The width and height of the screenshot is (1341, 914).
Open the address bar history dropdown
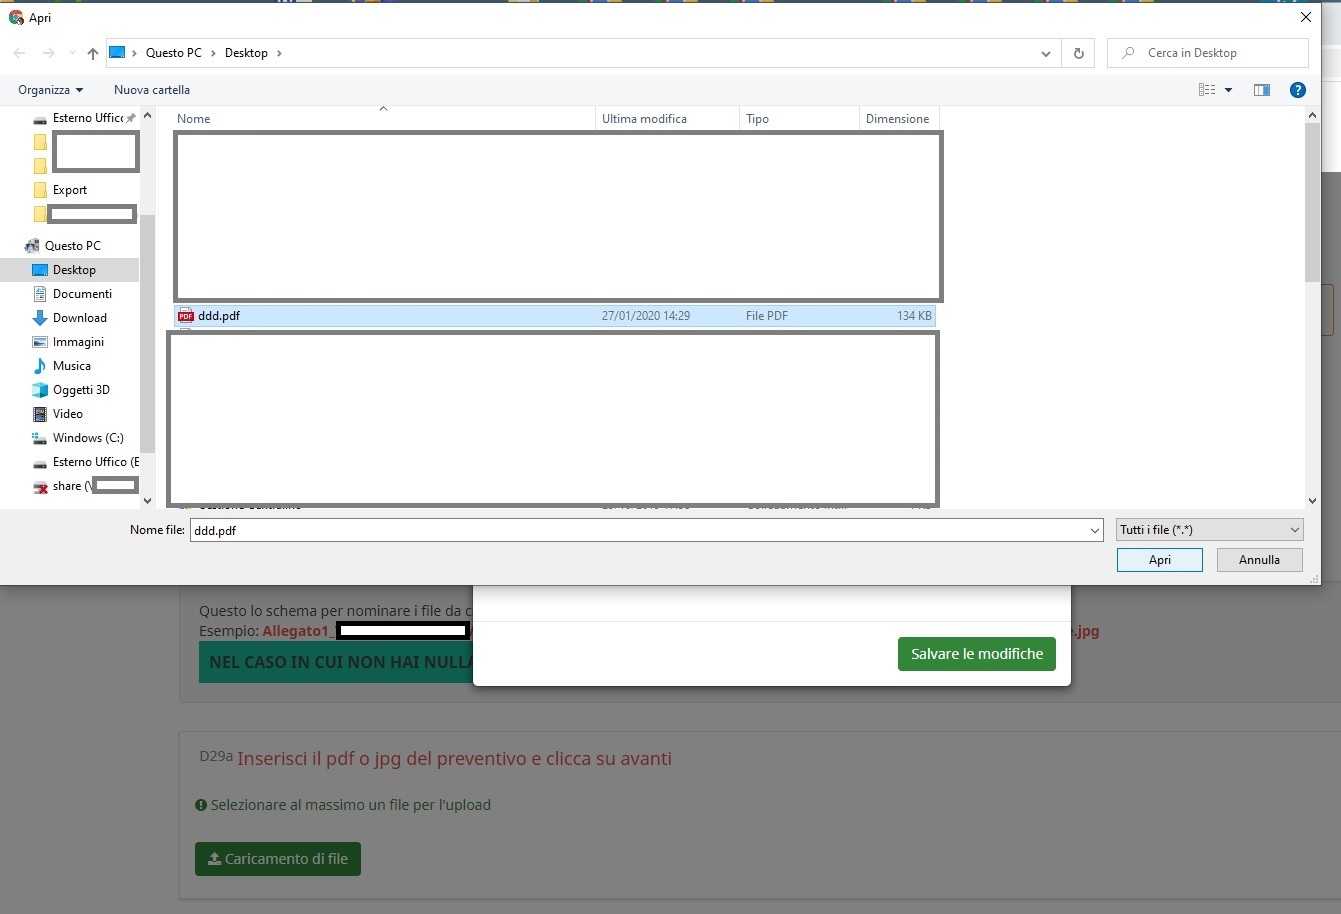(x=1046, y=53)
